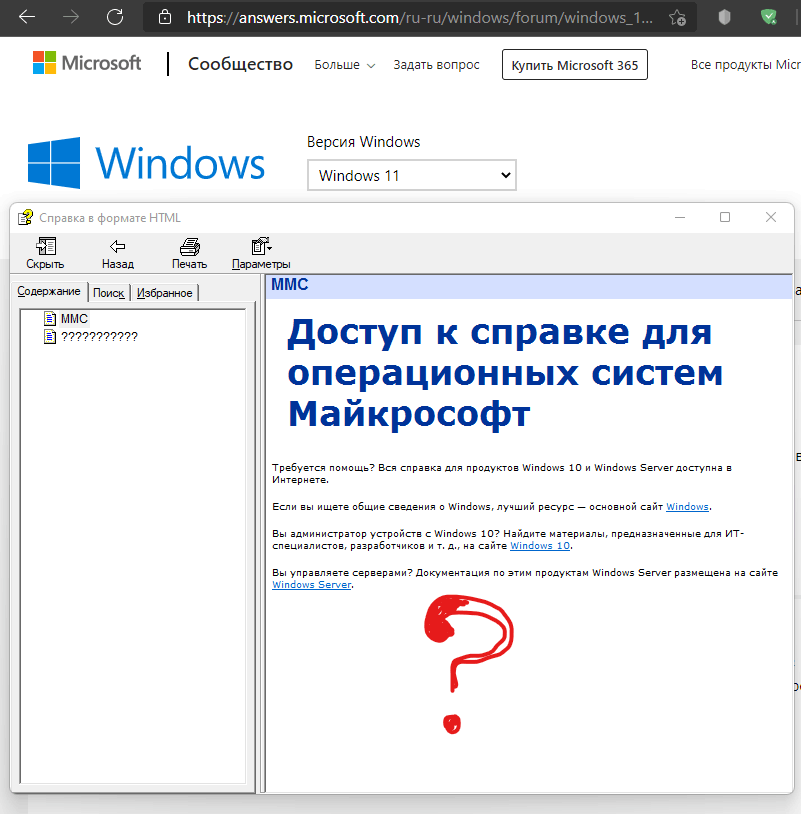The height and width of the screenshot is (814, 801).
Task: Click the blue Windows logo
Action: (x=146, y=163)
